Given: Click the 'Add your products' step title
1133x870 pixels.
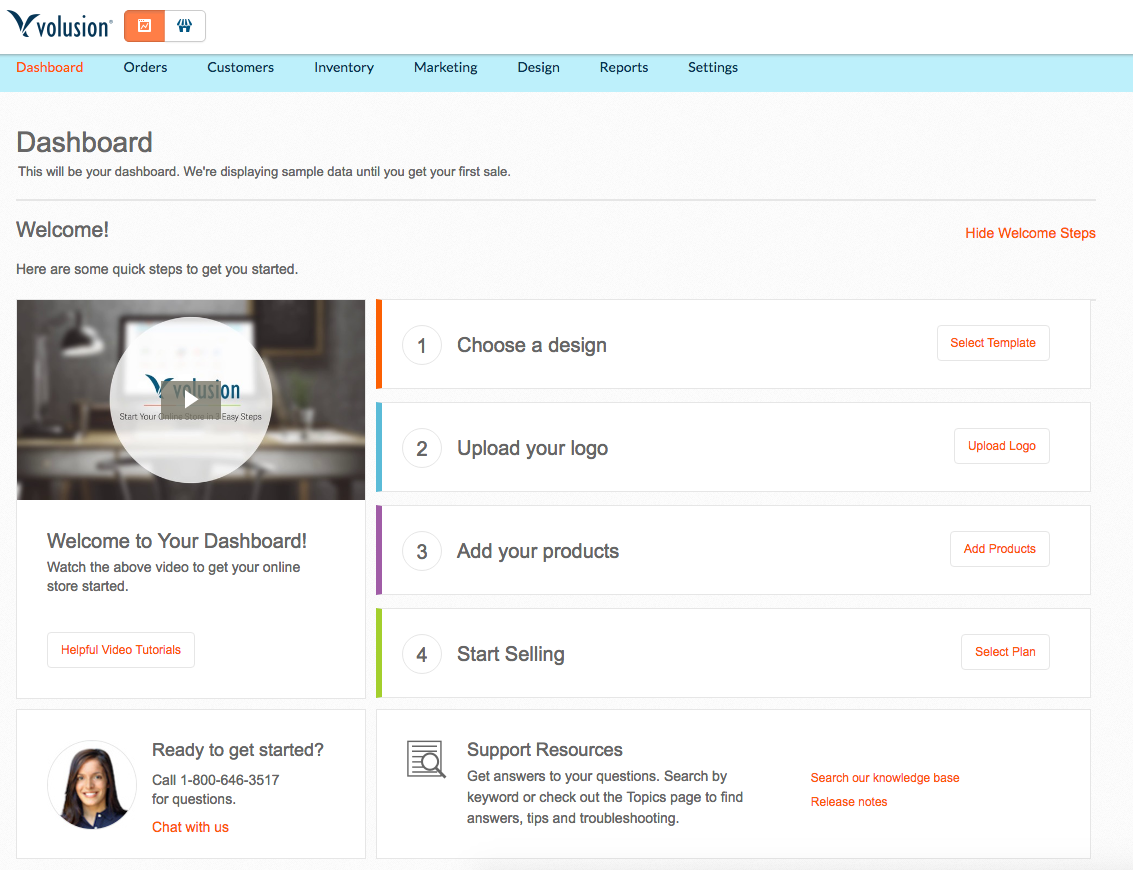Looking at the screenshot, I should coord(538,551).
